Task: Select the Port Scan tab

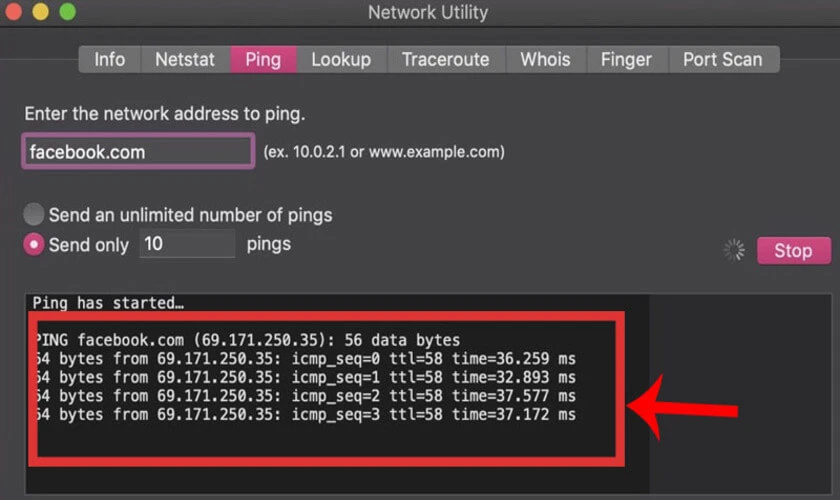Action: click(x=723, y=59)
